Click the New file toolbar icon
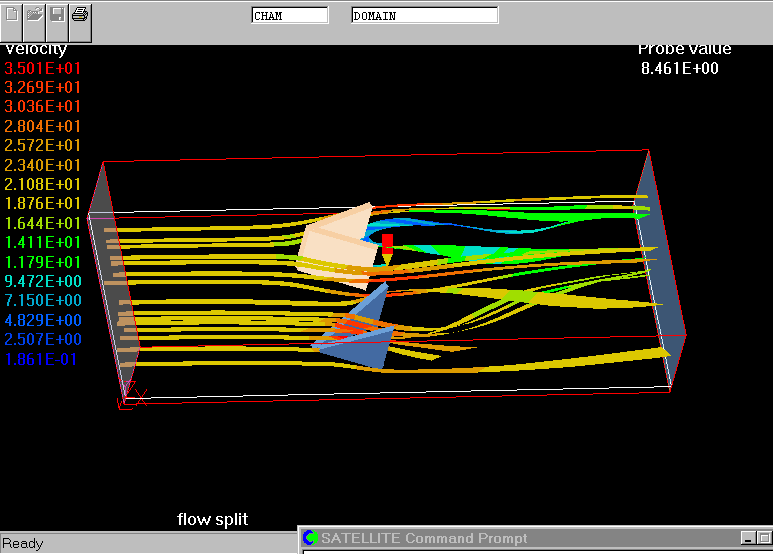 [x=12, y=15]
